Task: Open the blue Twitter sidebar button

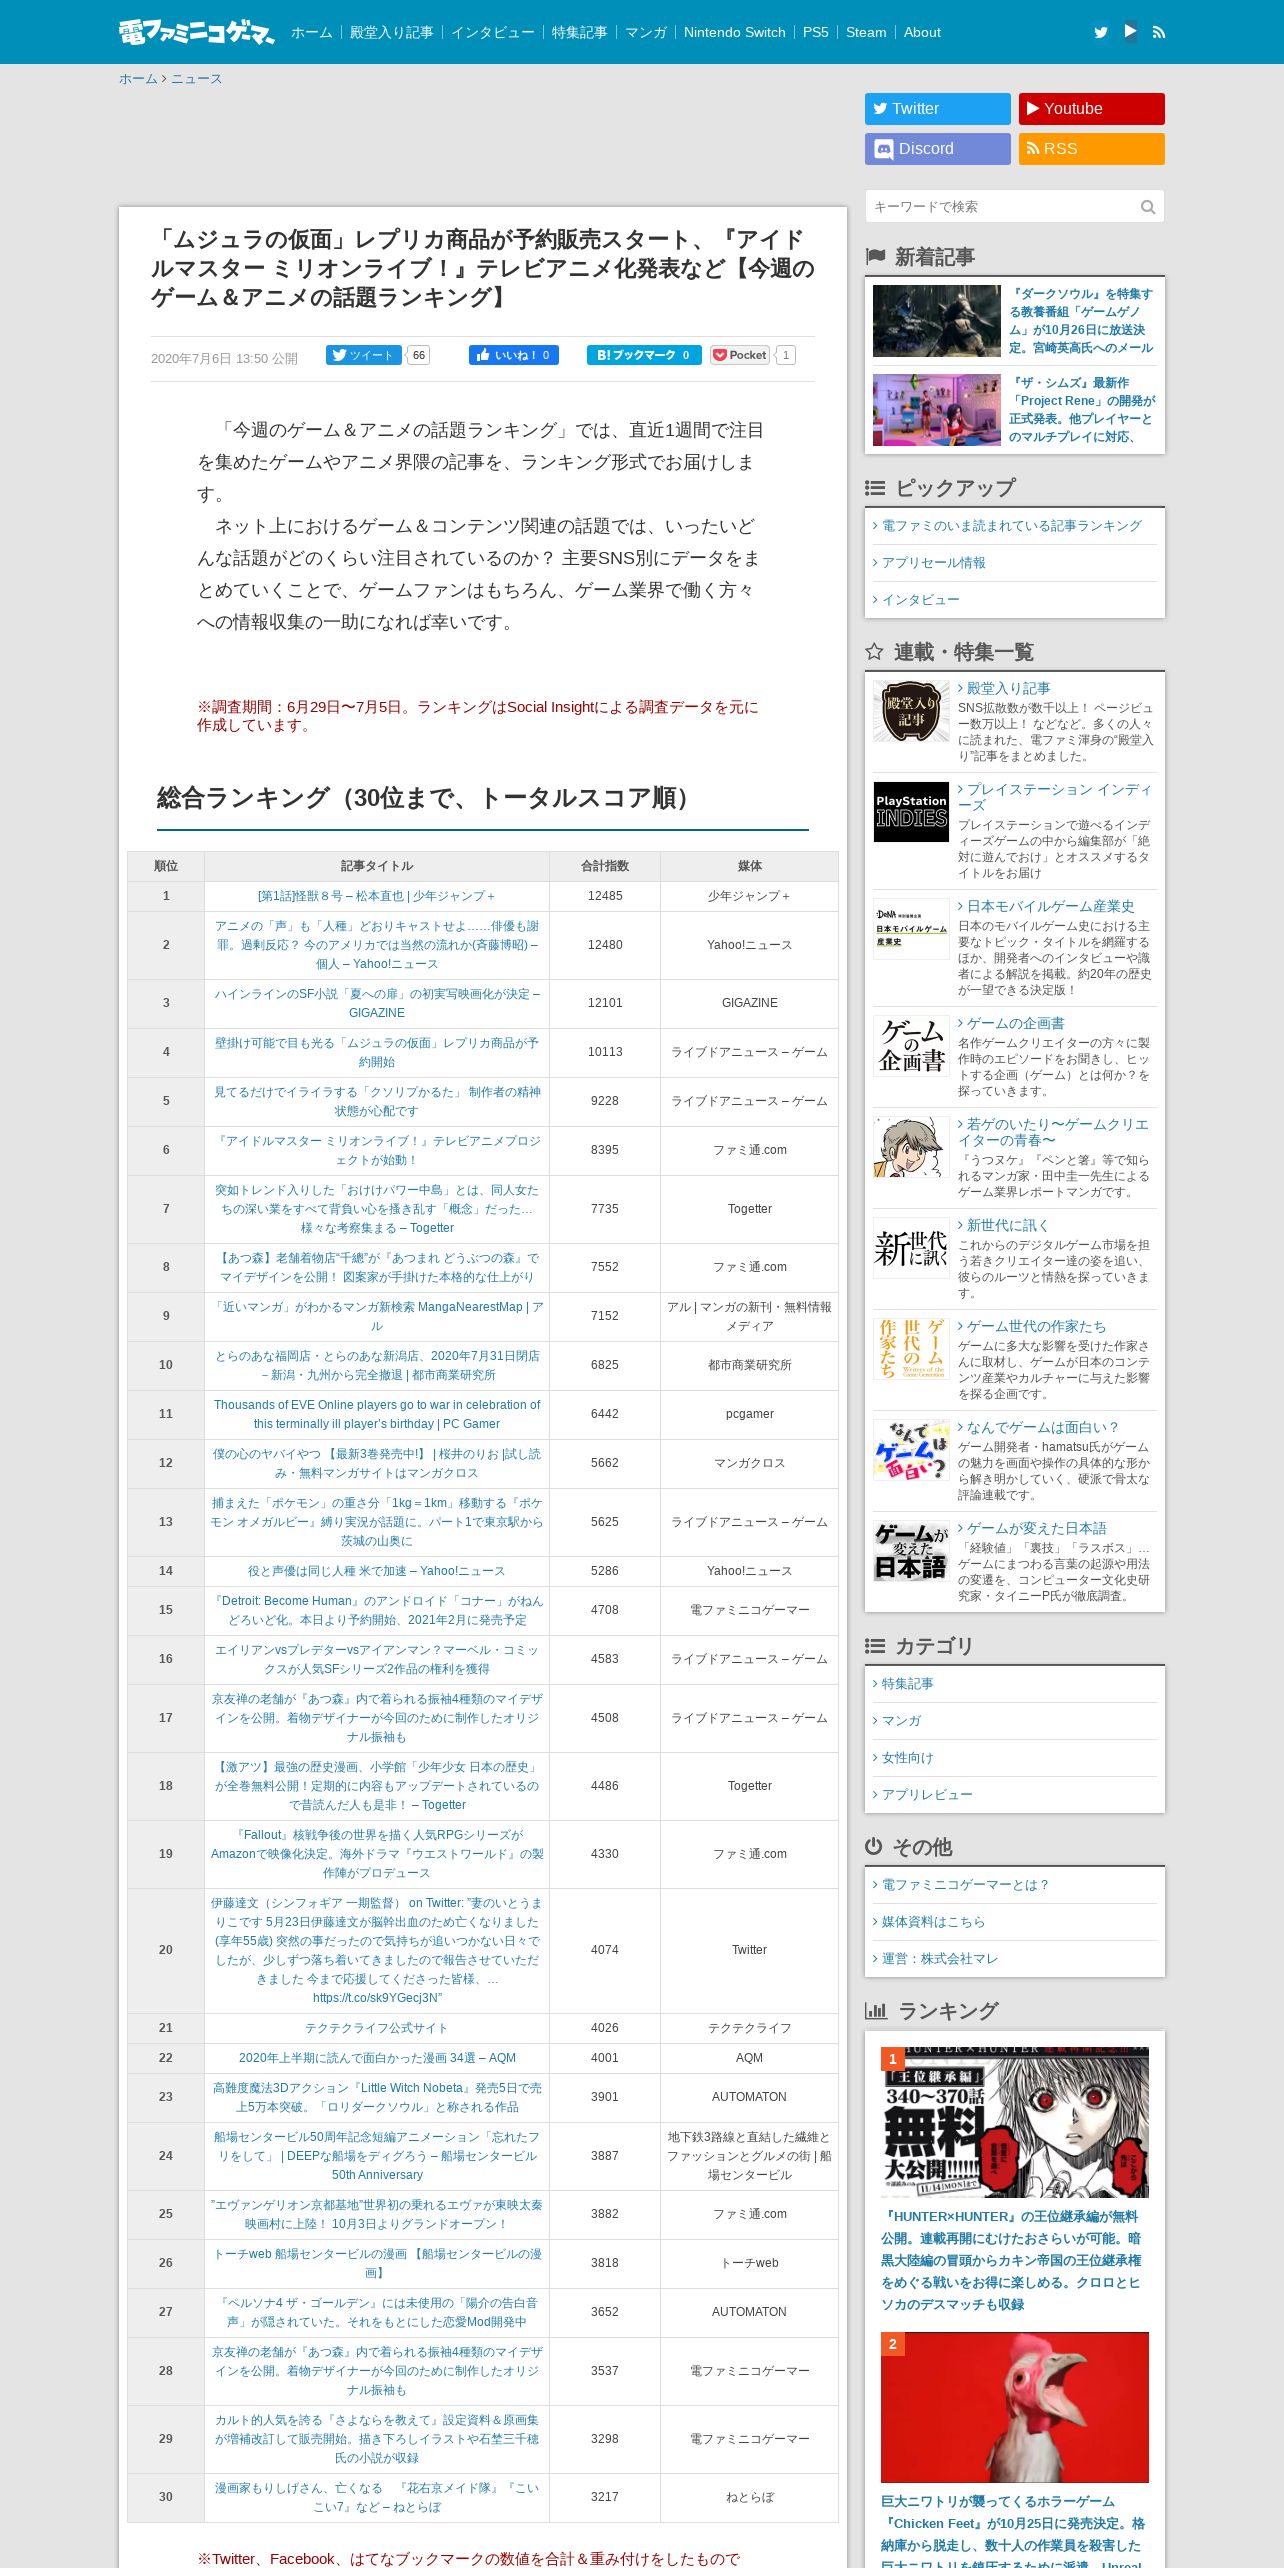Action: tap(938, 109)
